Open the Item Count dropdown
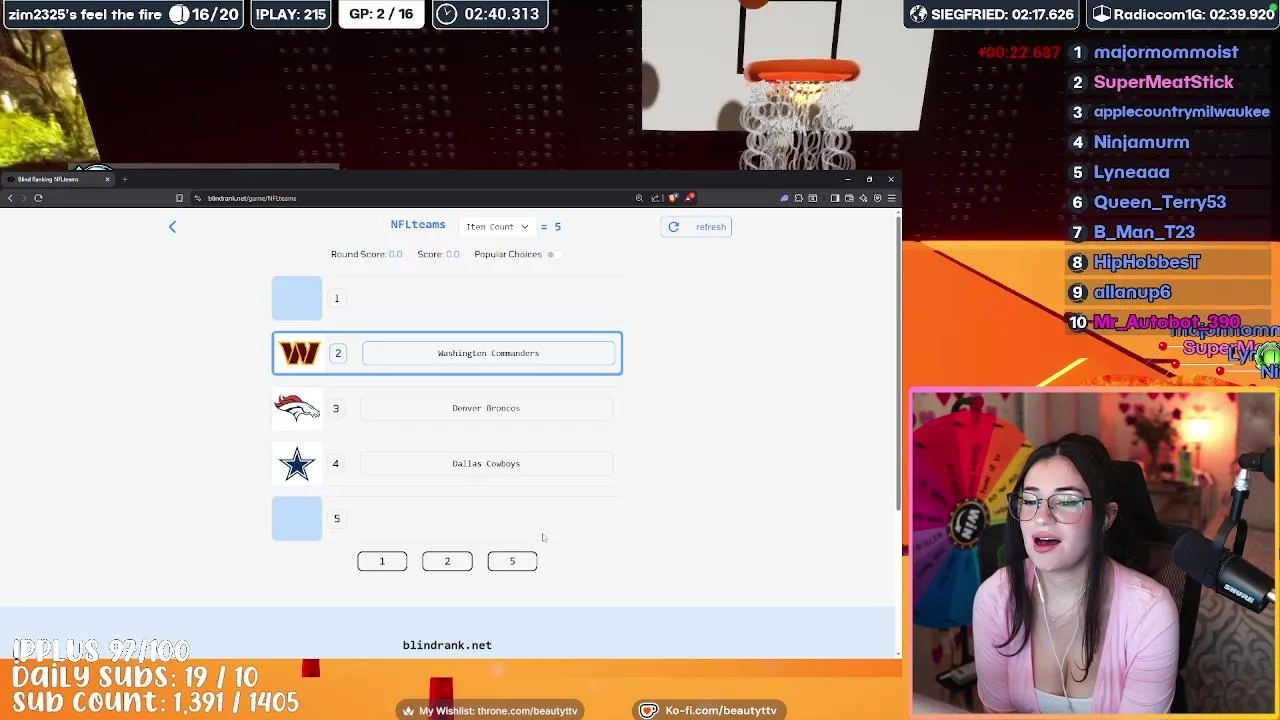This screenshot has width=1280, height=720. coord(497,227)
